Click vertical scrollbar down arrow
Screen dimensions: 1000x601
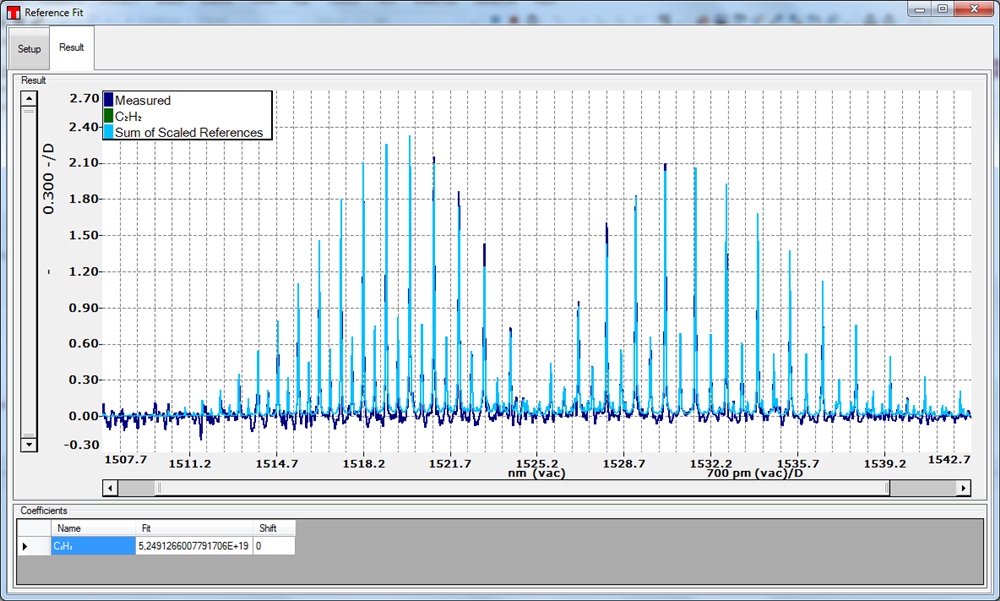click(29, 444)
